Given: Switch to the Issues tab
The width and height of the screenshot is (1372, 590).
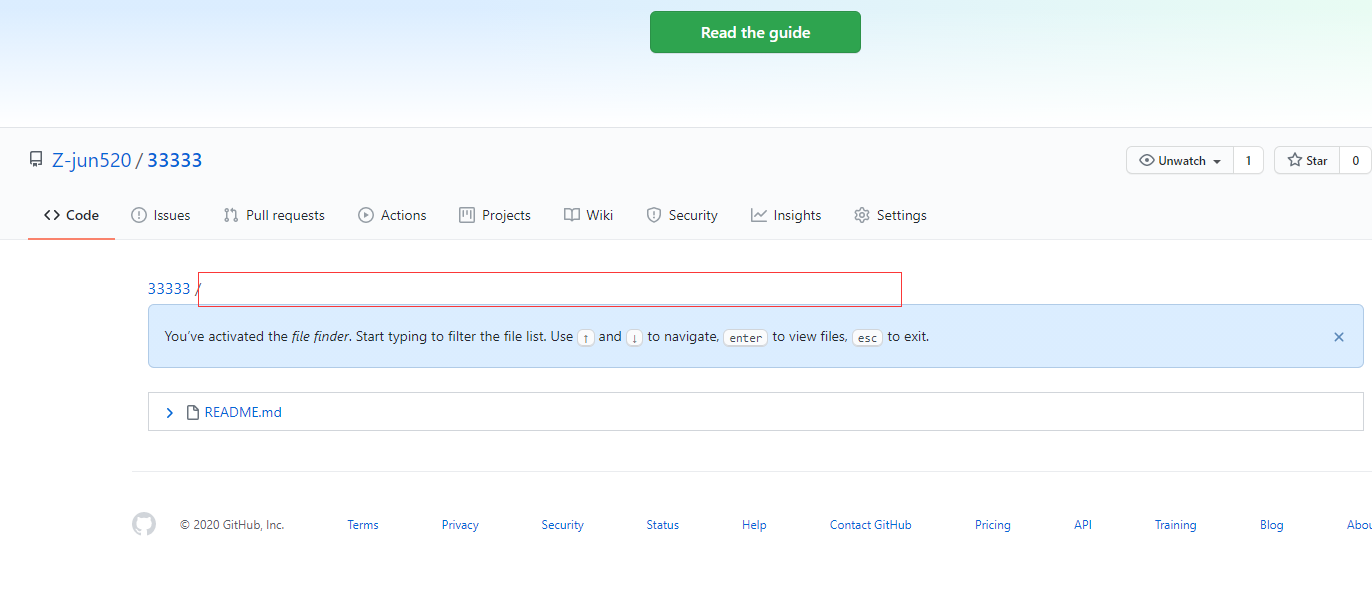Looking at the screenshot, I should coord(161,215).
